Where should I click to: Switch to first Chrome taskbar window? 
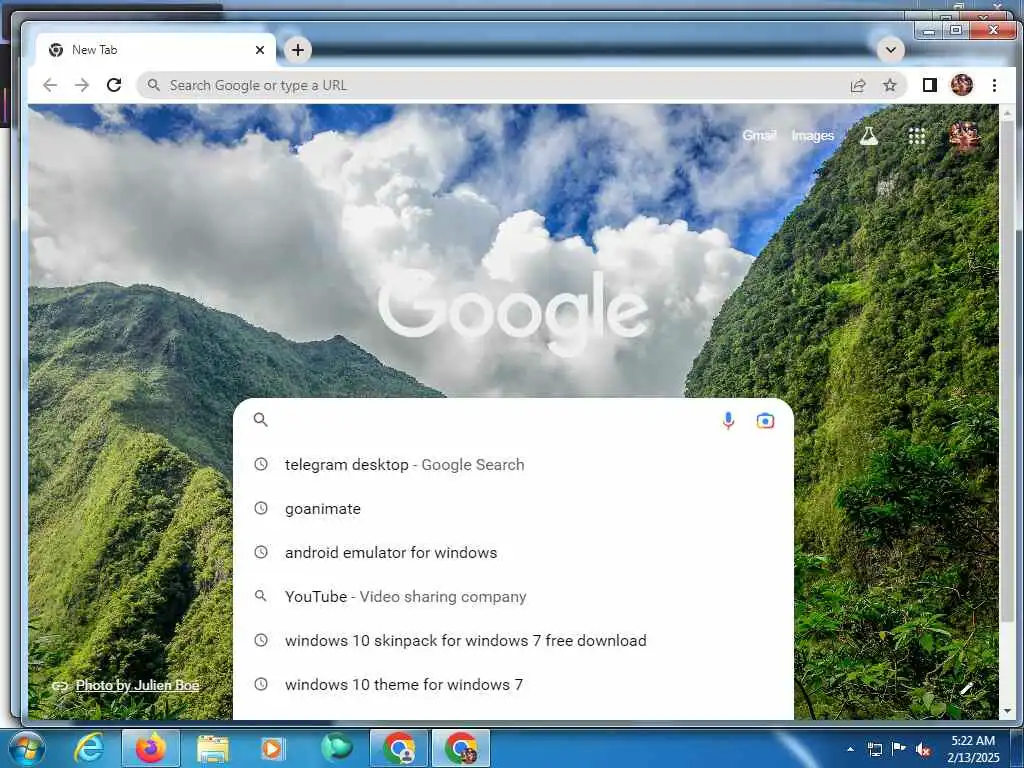(x=399, y=748)
